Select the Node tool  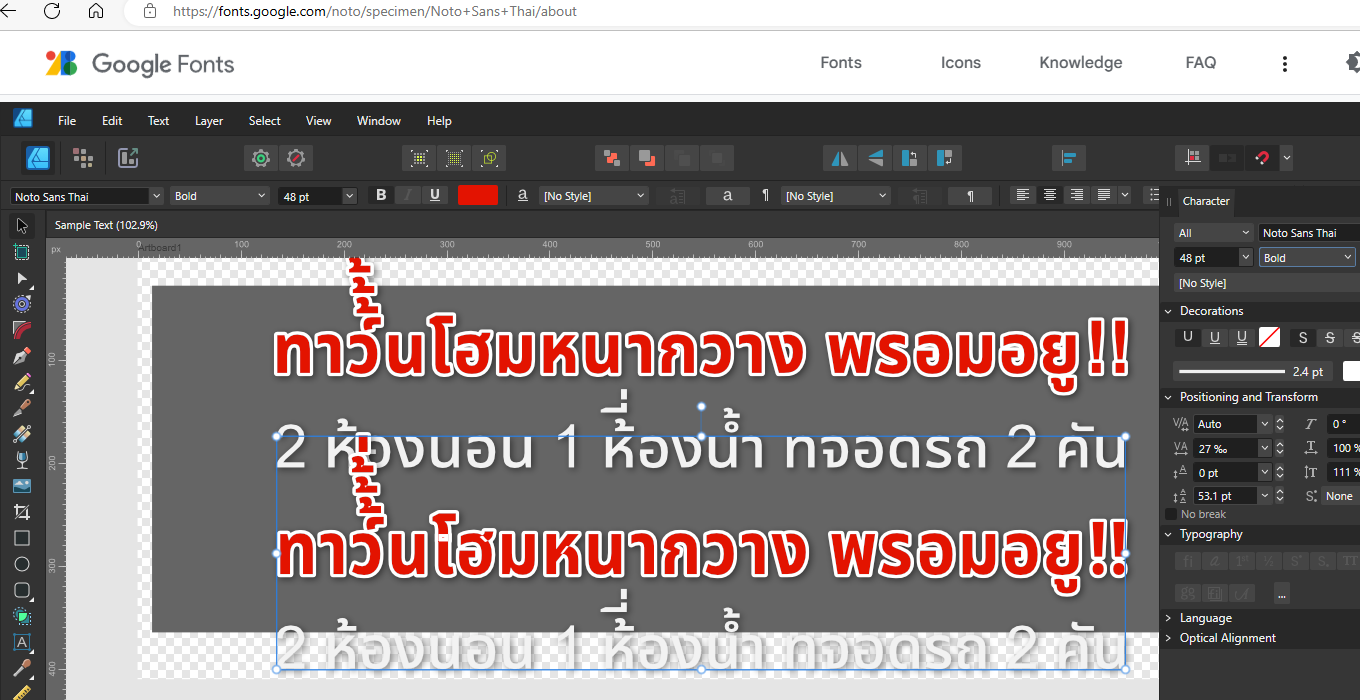click(22, 278)
